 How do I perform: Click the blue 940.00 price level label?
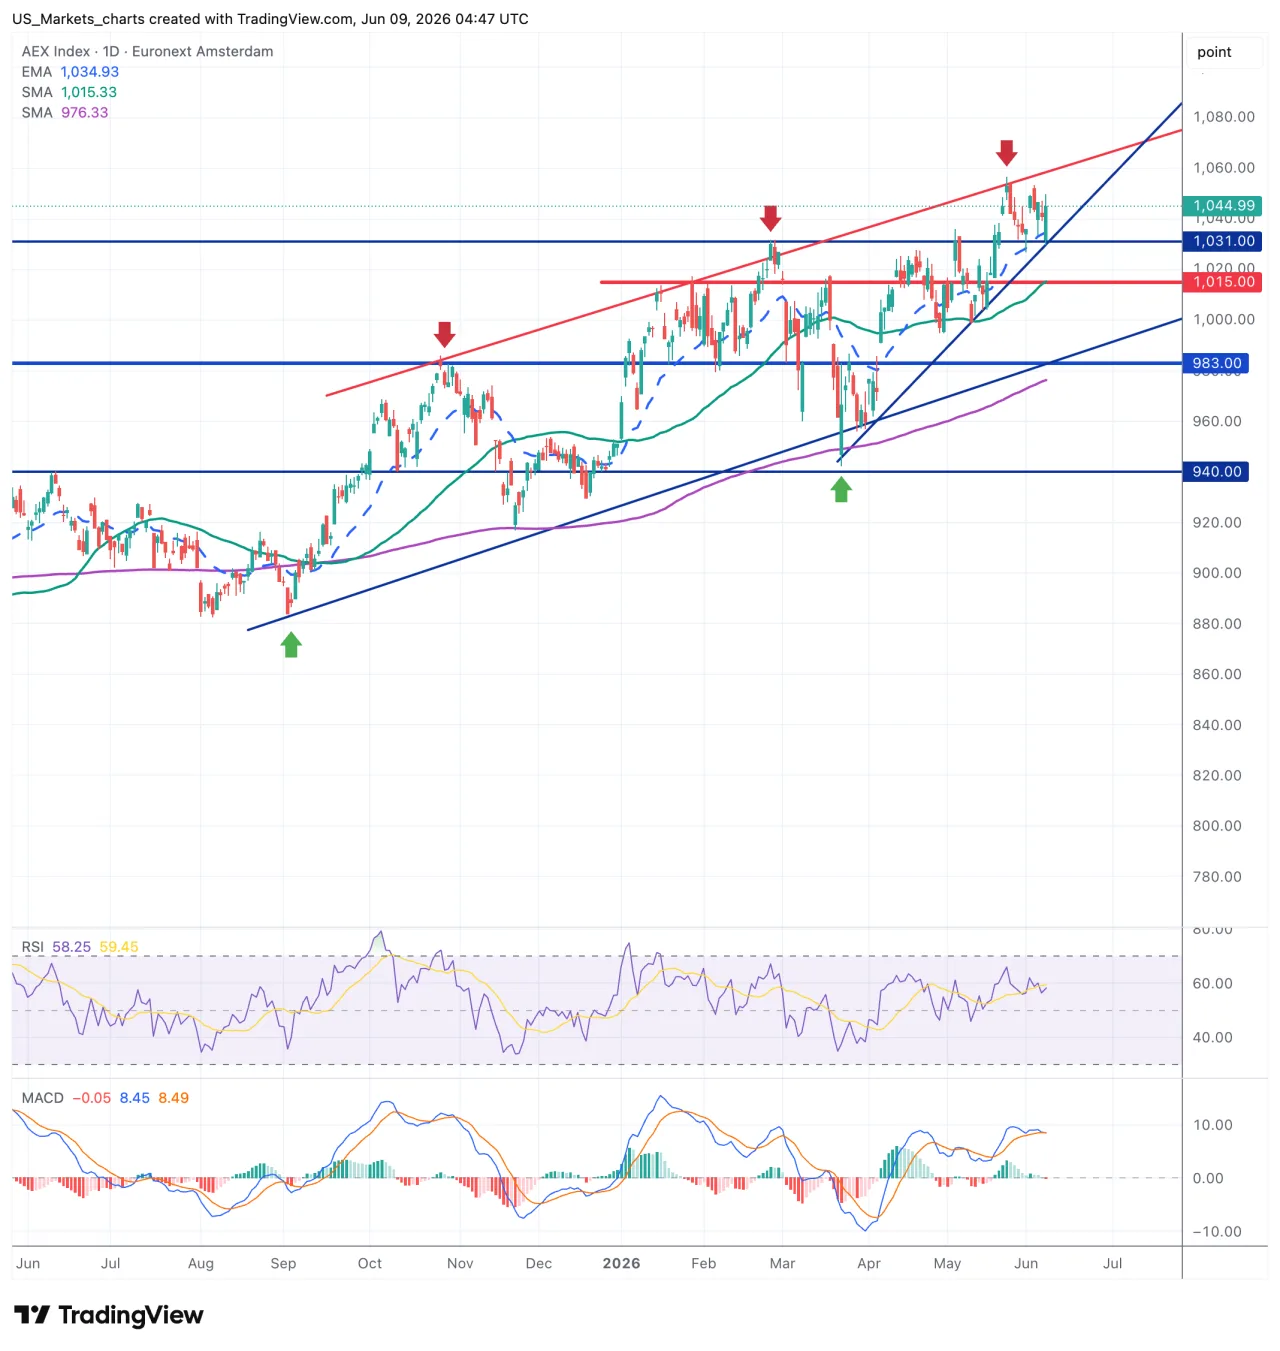[1216, 471]
